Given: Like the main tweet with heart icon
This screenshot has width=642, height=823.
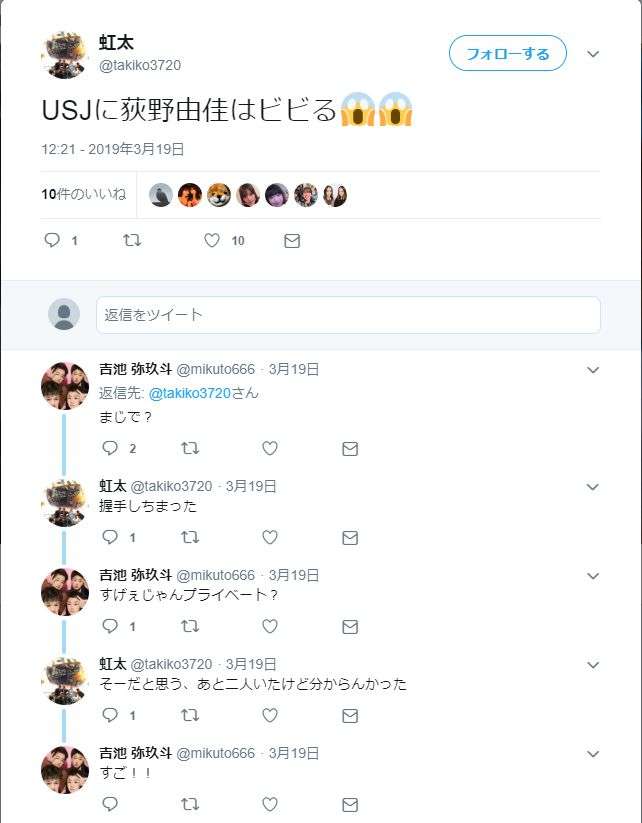Looking at the screenshot, I should coord(212,240).
